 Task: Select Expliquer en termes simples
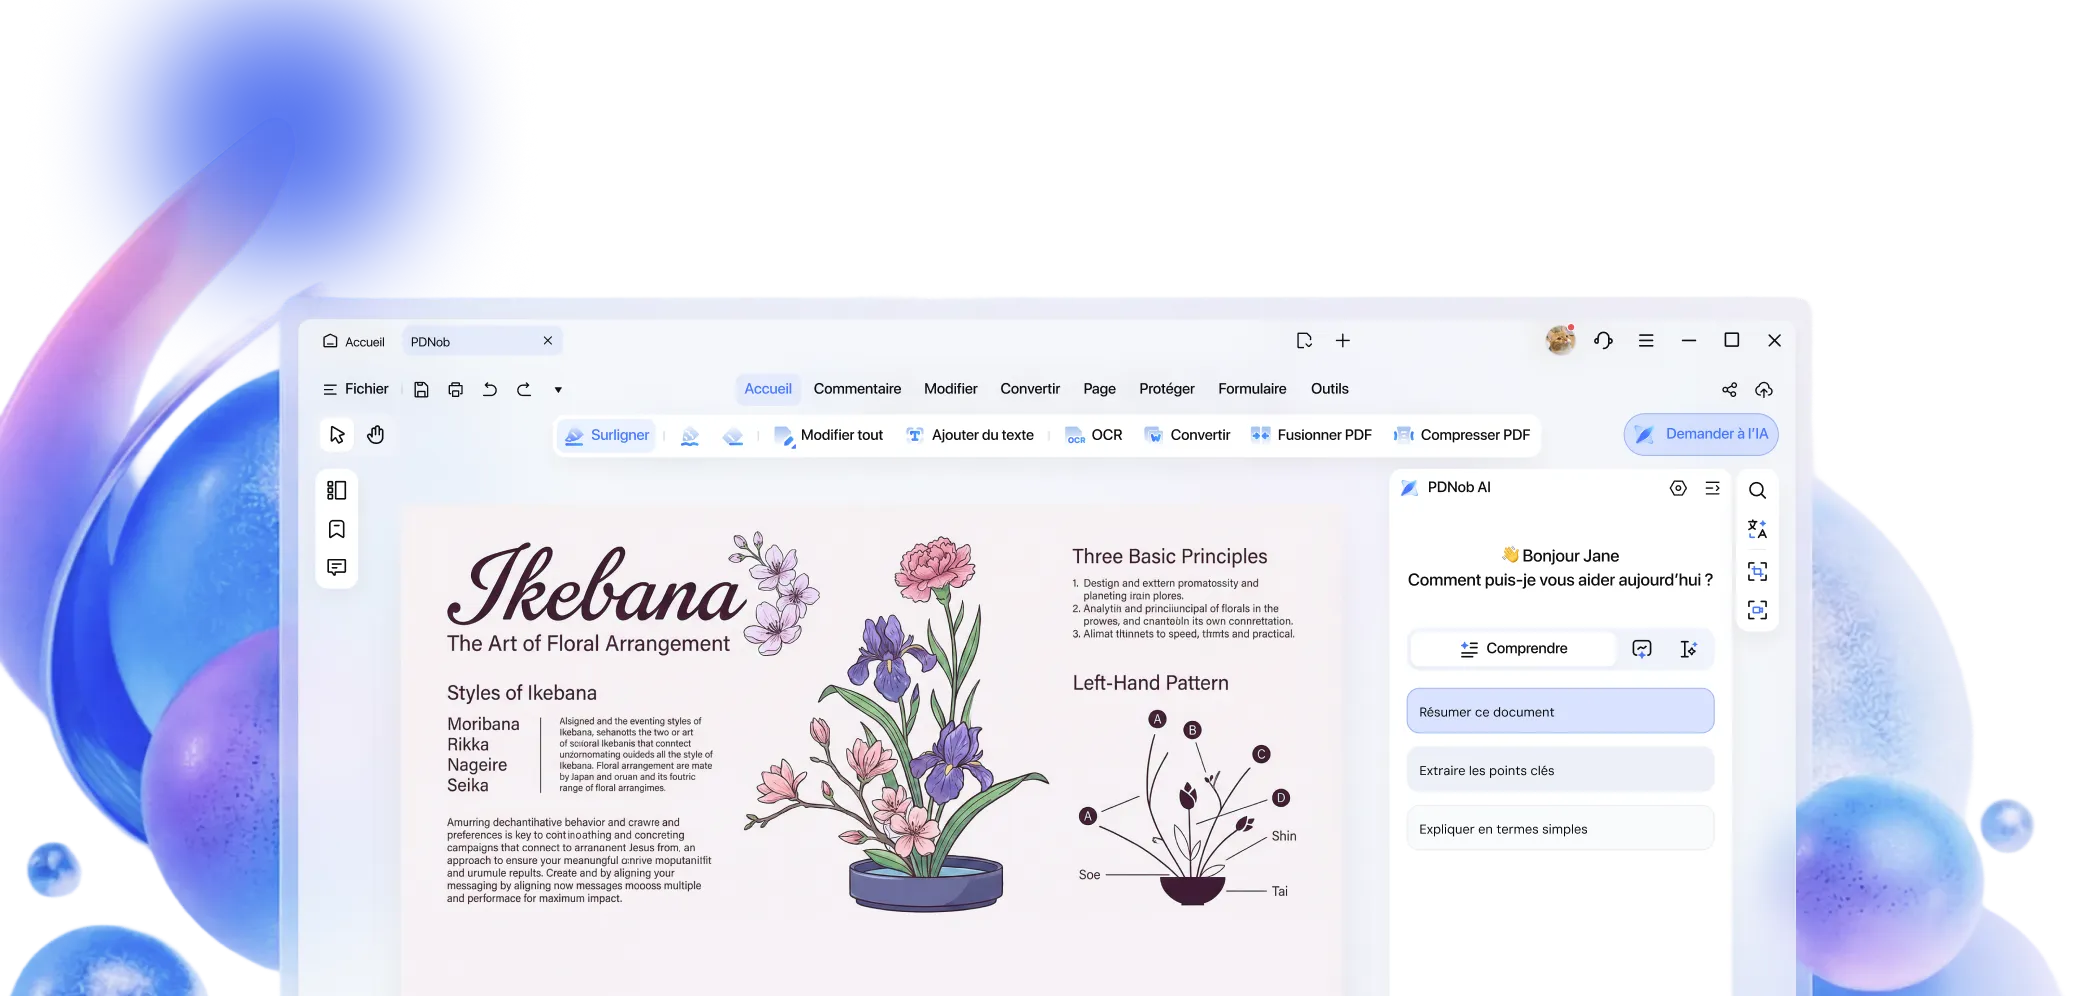click(1560, 828)
